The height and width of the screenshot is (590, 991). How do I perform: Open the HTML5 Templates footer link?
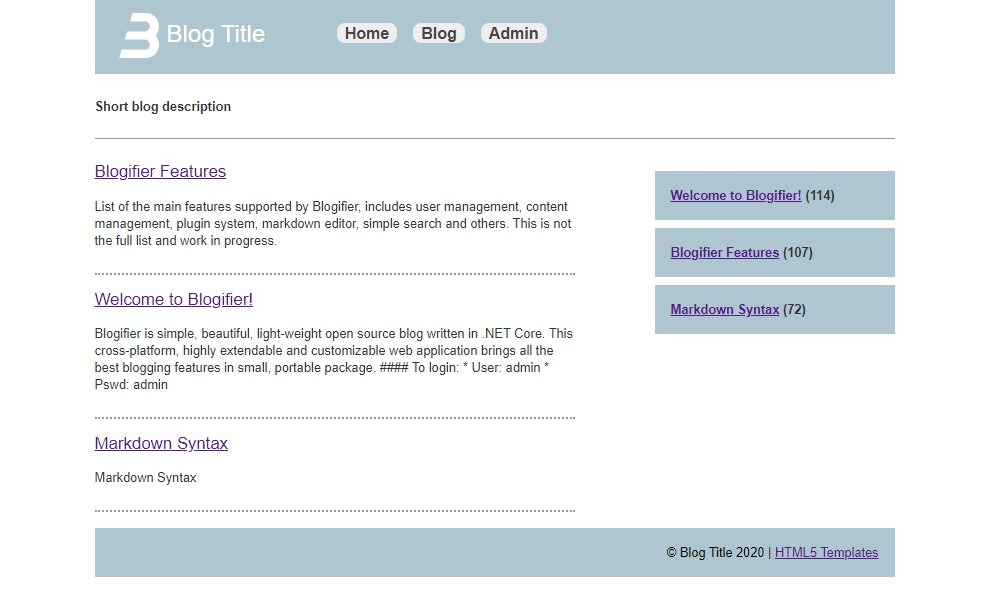(x=826, y=552)
